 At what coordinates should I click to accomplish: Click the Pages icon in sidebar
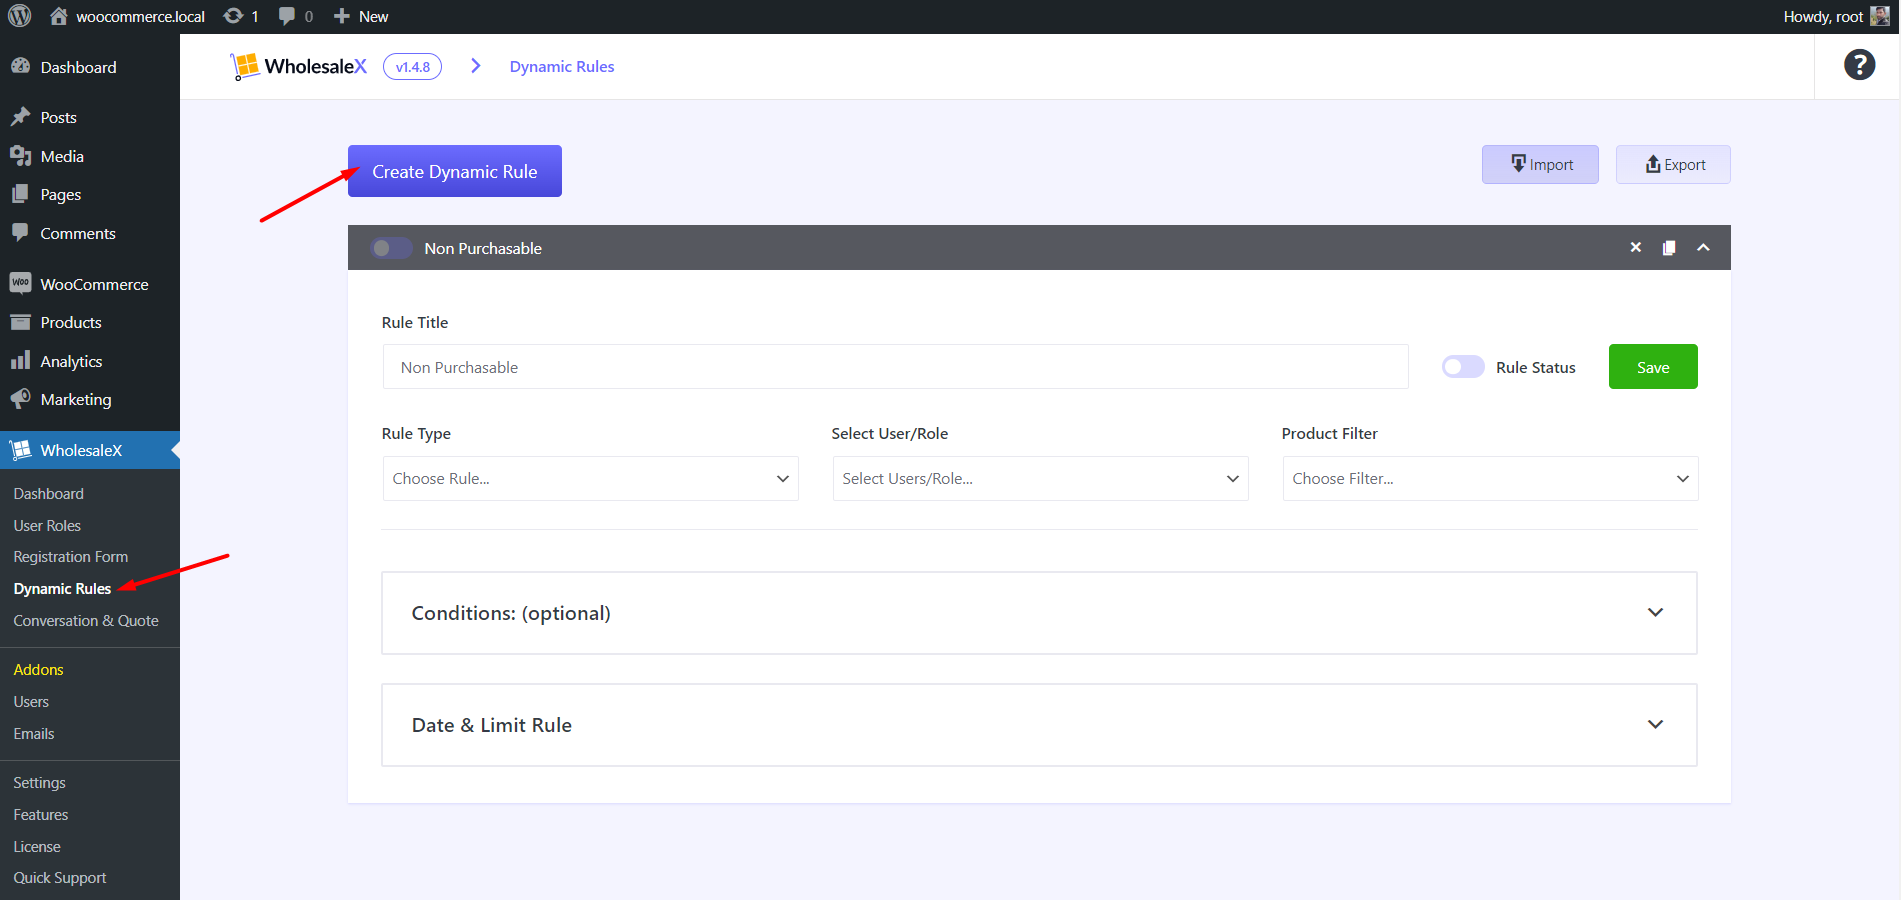[x=20, y=194]
